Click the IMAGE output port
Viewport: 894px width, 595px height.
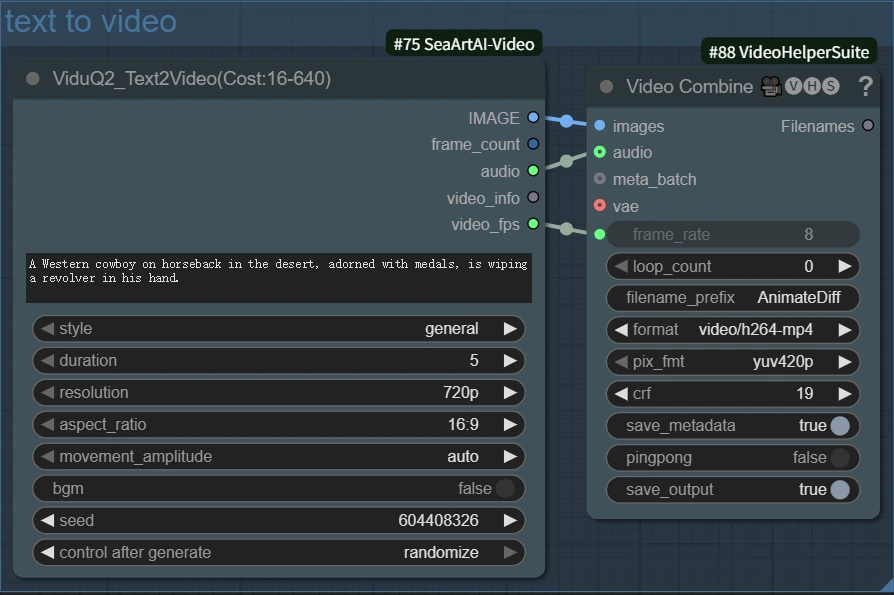point(533,118)
